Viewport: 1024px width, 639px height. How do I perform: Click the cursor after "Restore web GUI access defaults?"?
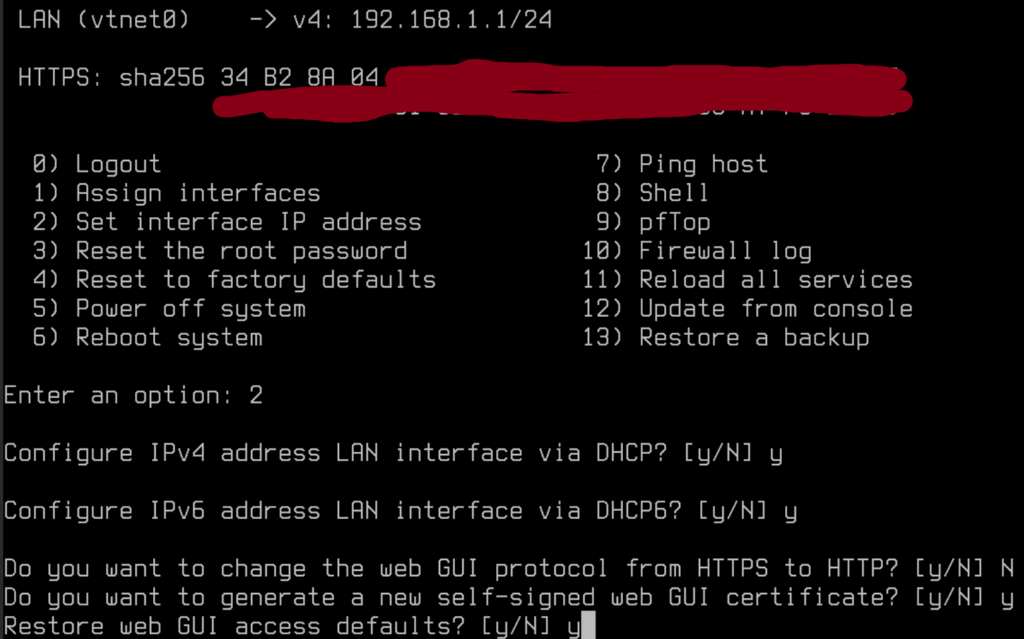click(589, 628)
